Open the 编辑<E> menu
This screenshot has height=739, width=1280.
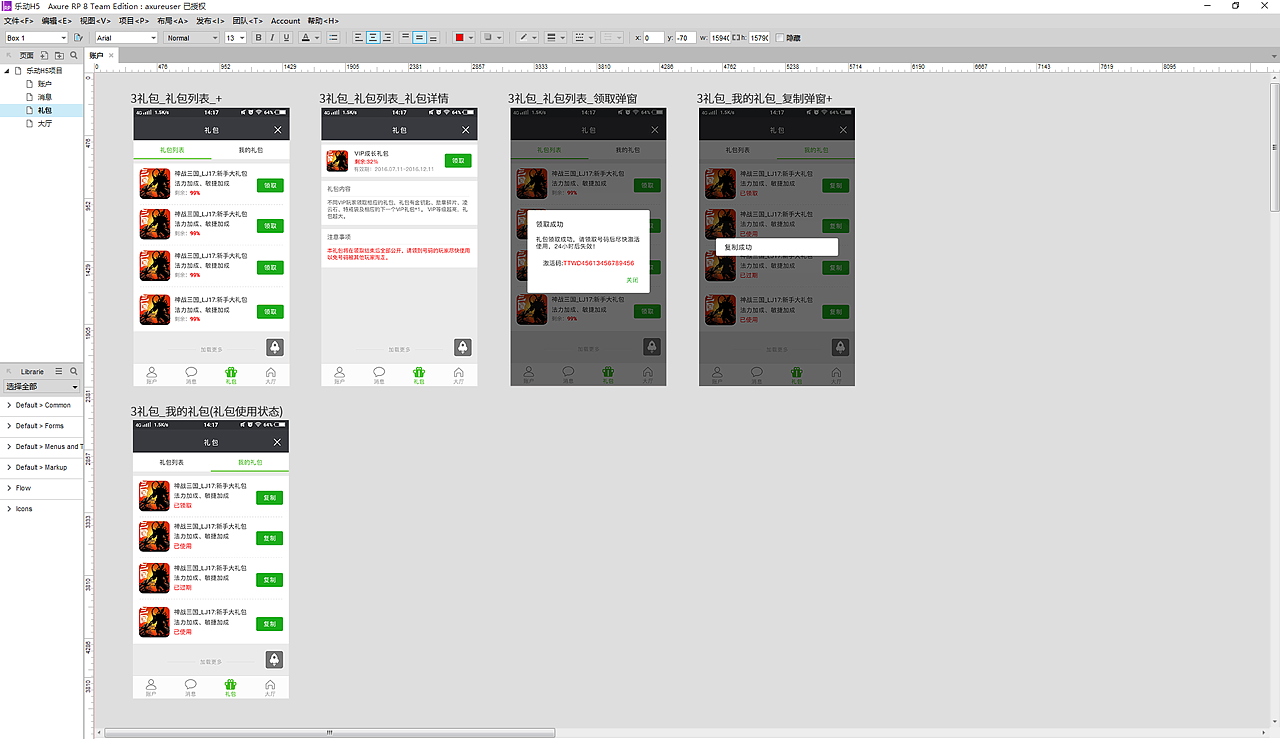pyautogui.click(x=56, y=21)
